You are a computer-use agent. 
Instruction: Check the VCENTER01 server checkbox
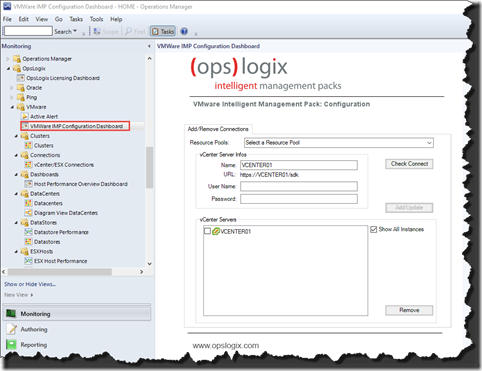pyautogui.click(x=207, y=231)
